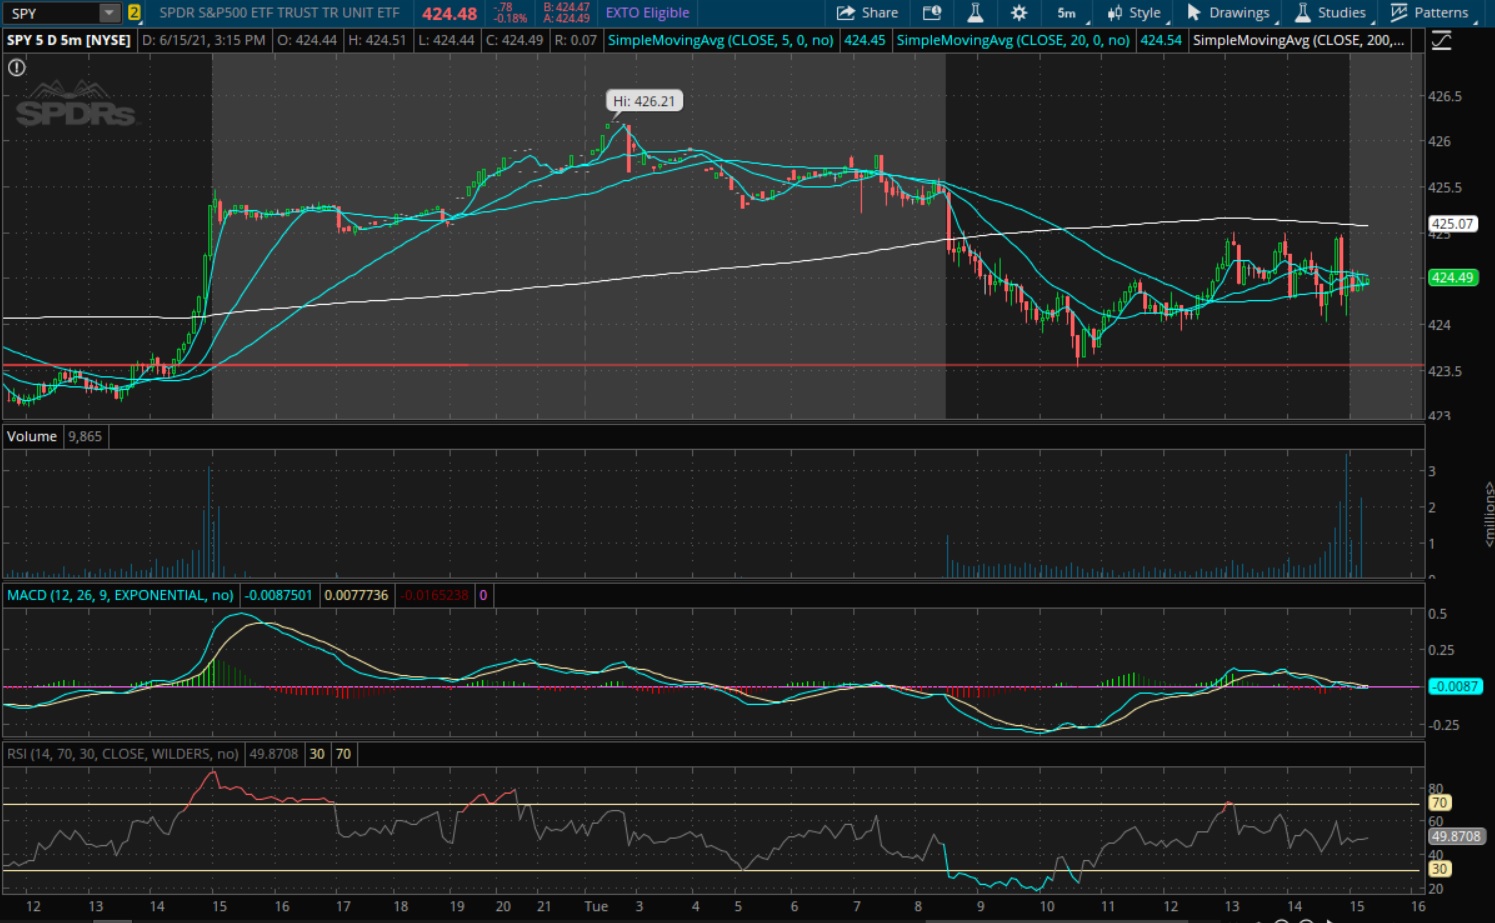This screenshot has height=923, width=1495.
Task: Open chart settings gear icon
Action: [x=1019, y=13]
